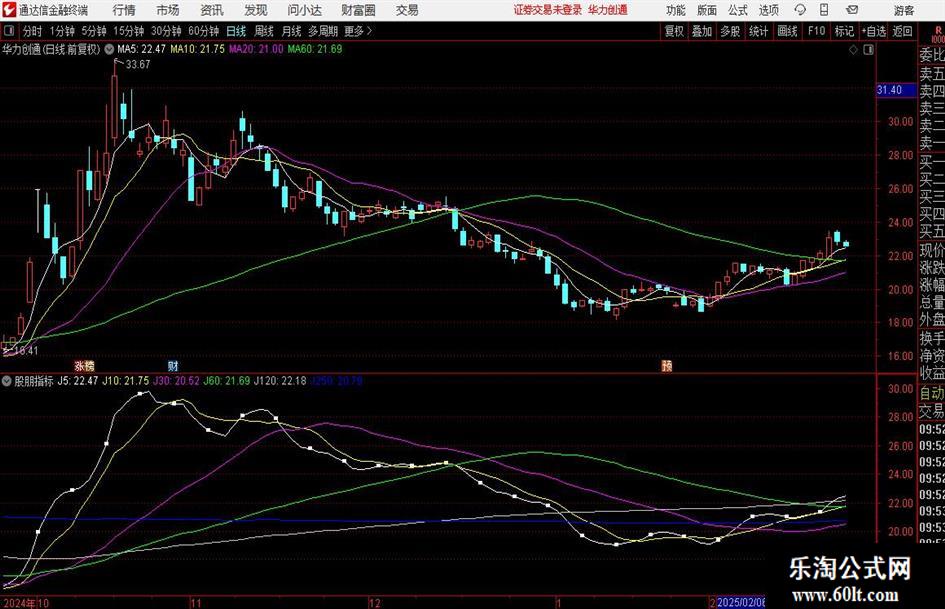
Task: Open the 交易 menu
Action: click(407, 10)
